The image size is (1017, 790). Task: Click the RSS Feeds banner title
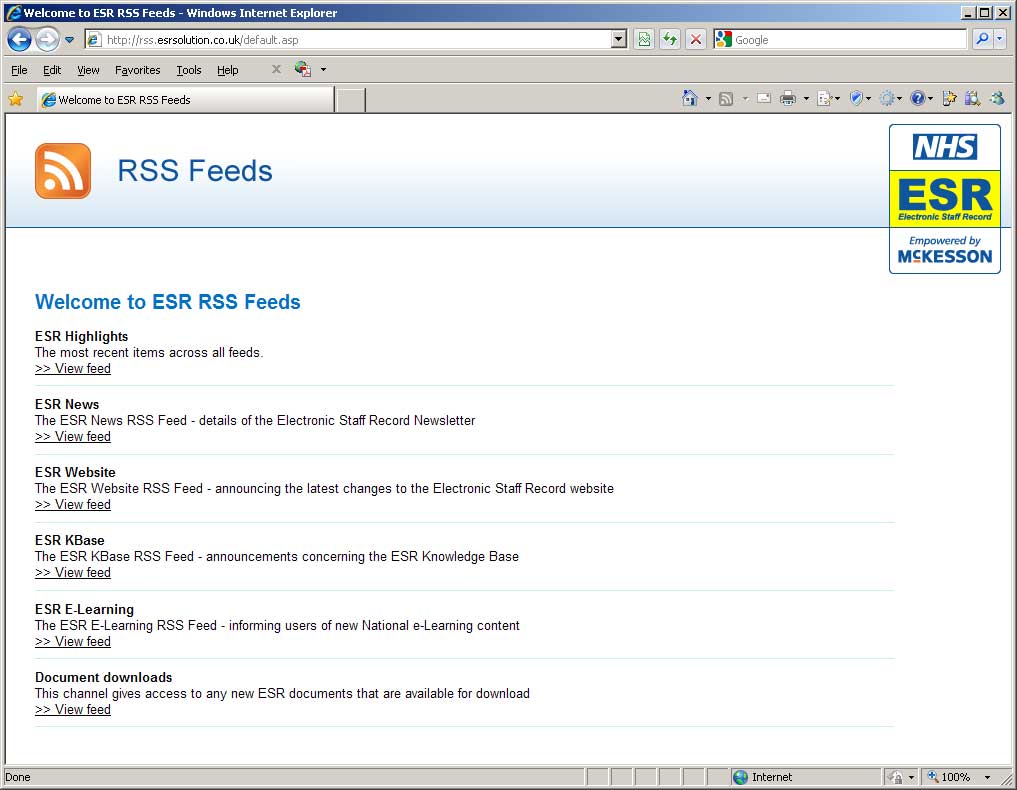[x=195, y=171]
